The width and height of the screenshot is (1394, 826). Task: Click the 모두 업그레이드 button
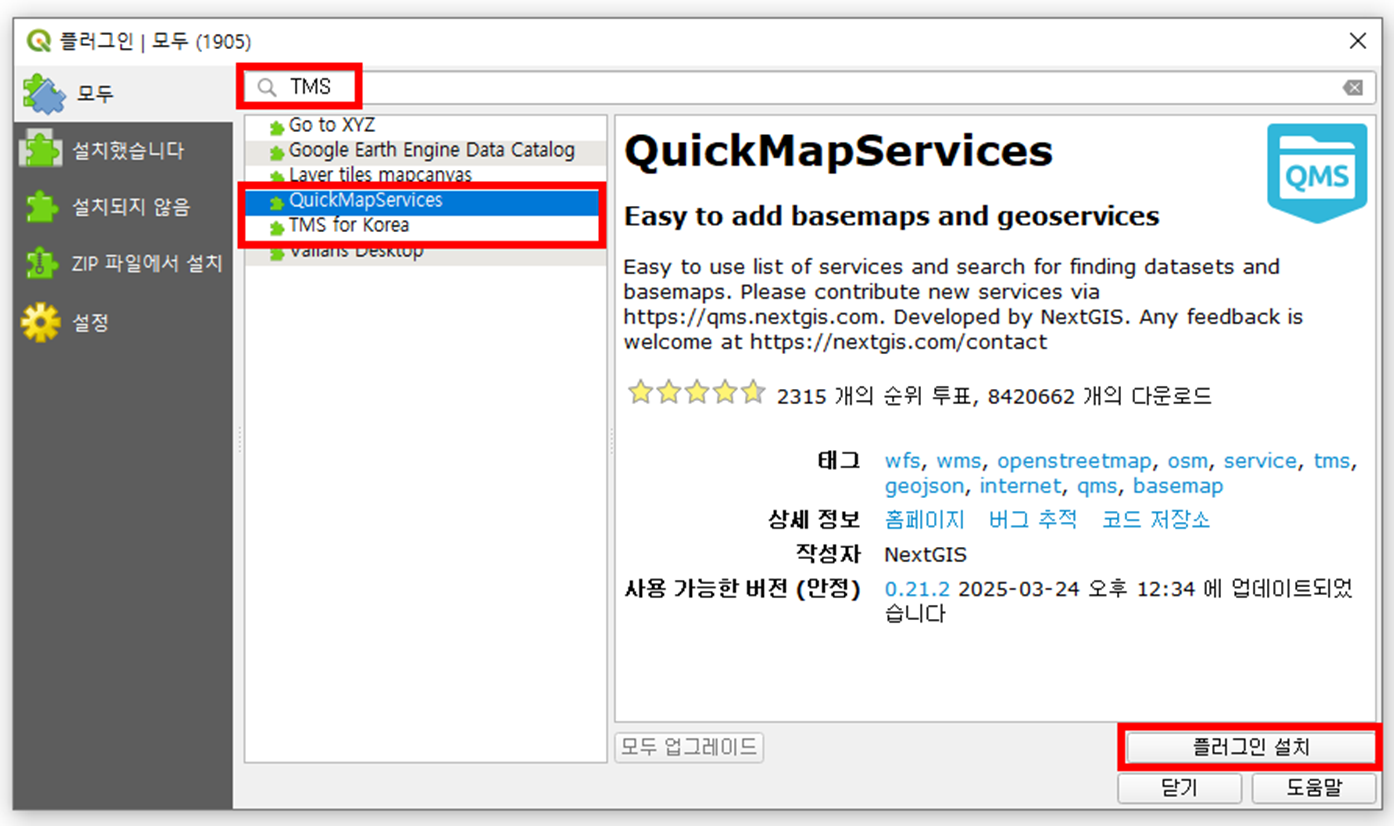689,747
